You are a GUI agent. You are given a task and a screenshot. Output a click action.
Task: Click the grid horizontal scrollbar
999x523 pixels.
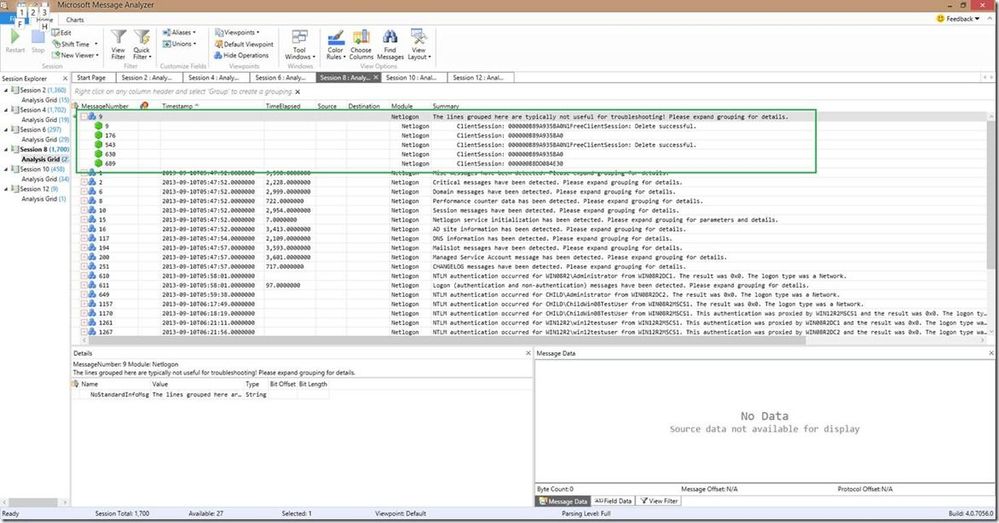point(446,341)
